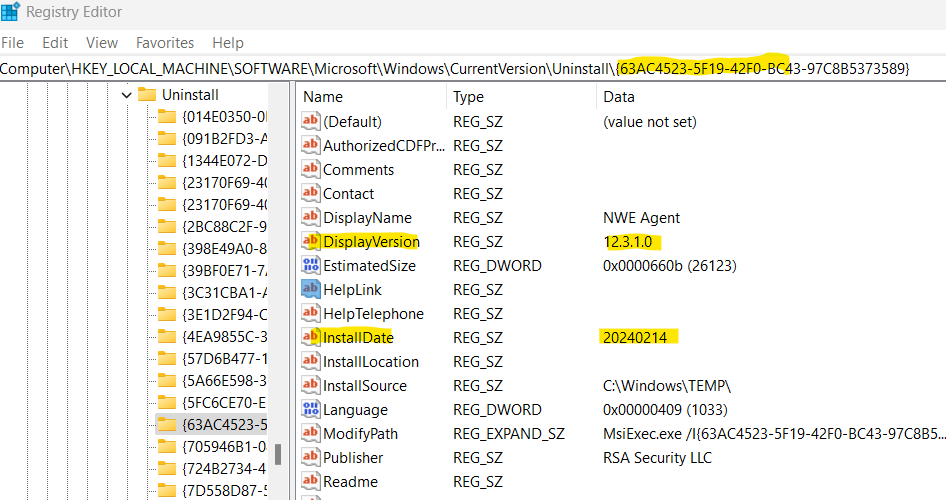Click the Data column header
The width and height of the screenshot is (946, 500).
tap(618, 97)
